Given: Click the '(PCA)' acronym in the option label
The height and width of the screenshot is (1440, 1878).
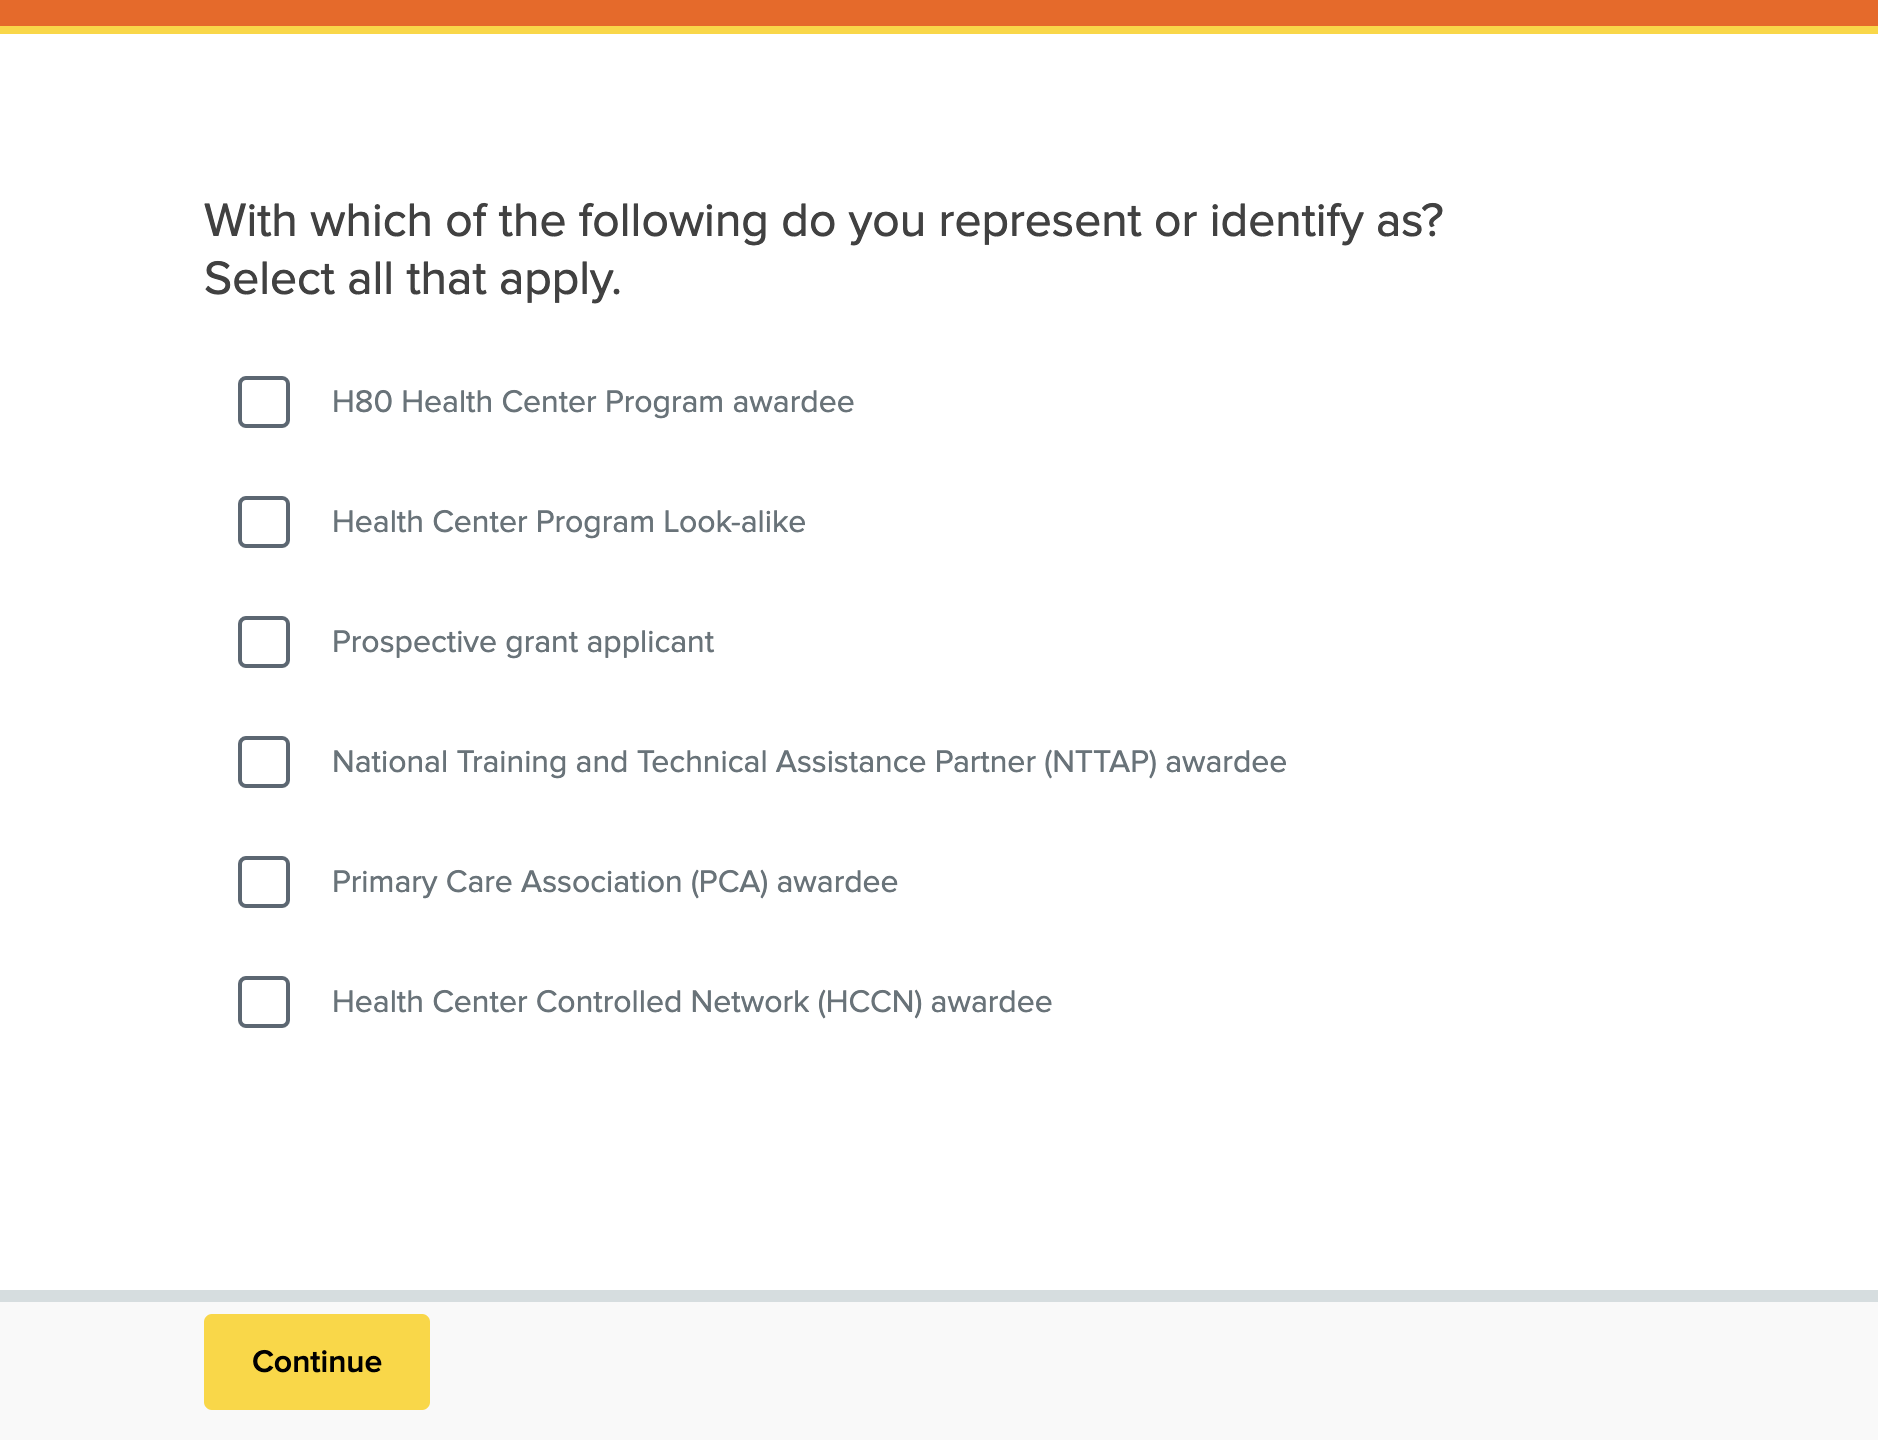Looking at the screenshot, I should pos(729,882).
